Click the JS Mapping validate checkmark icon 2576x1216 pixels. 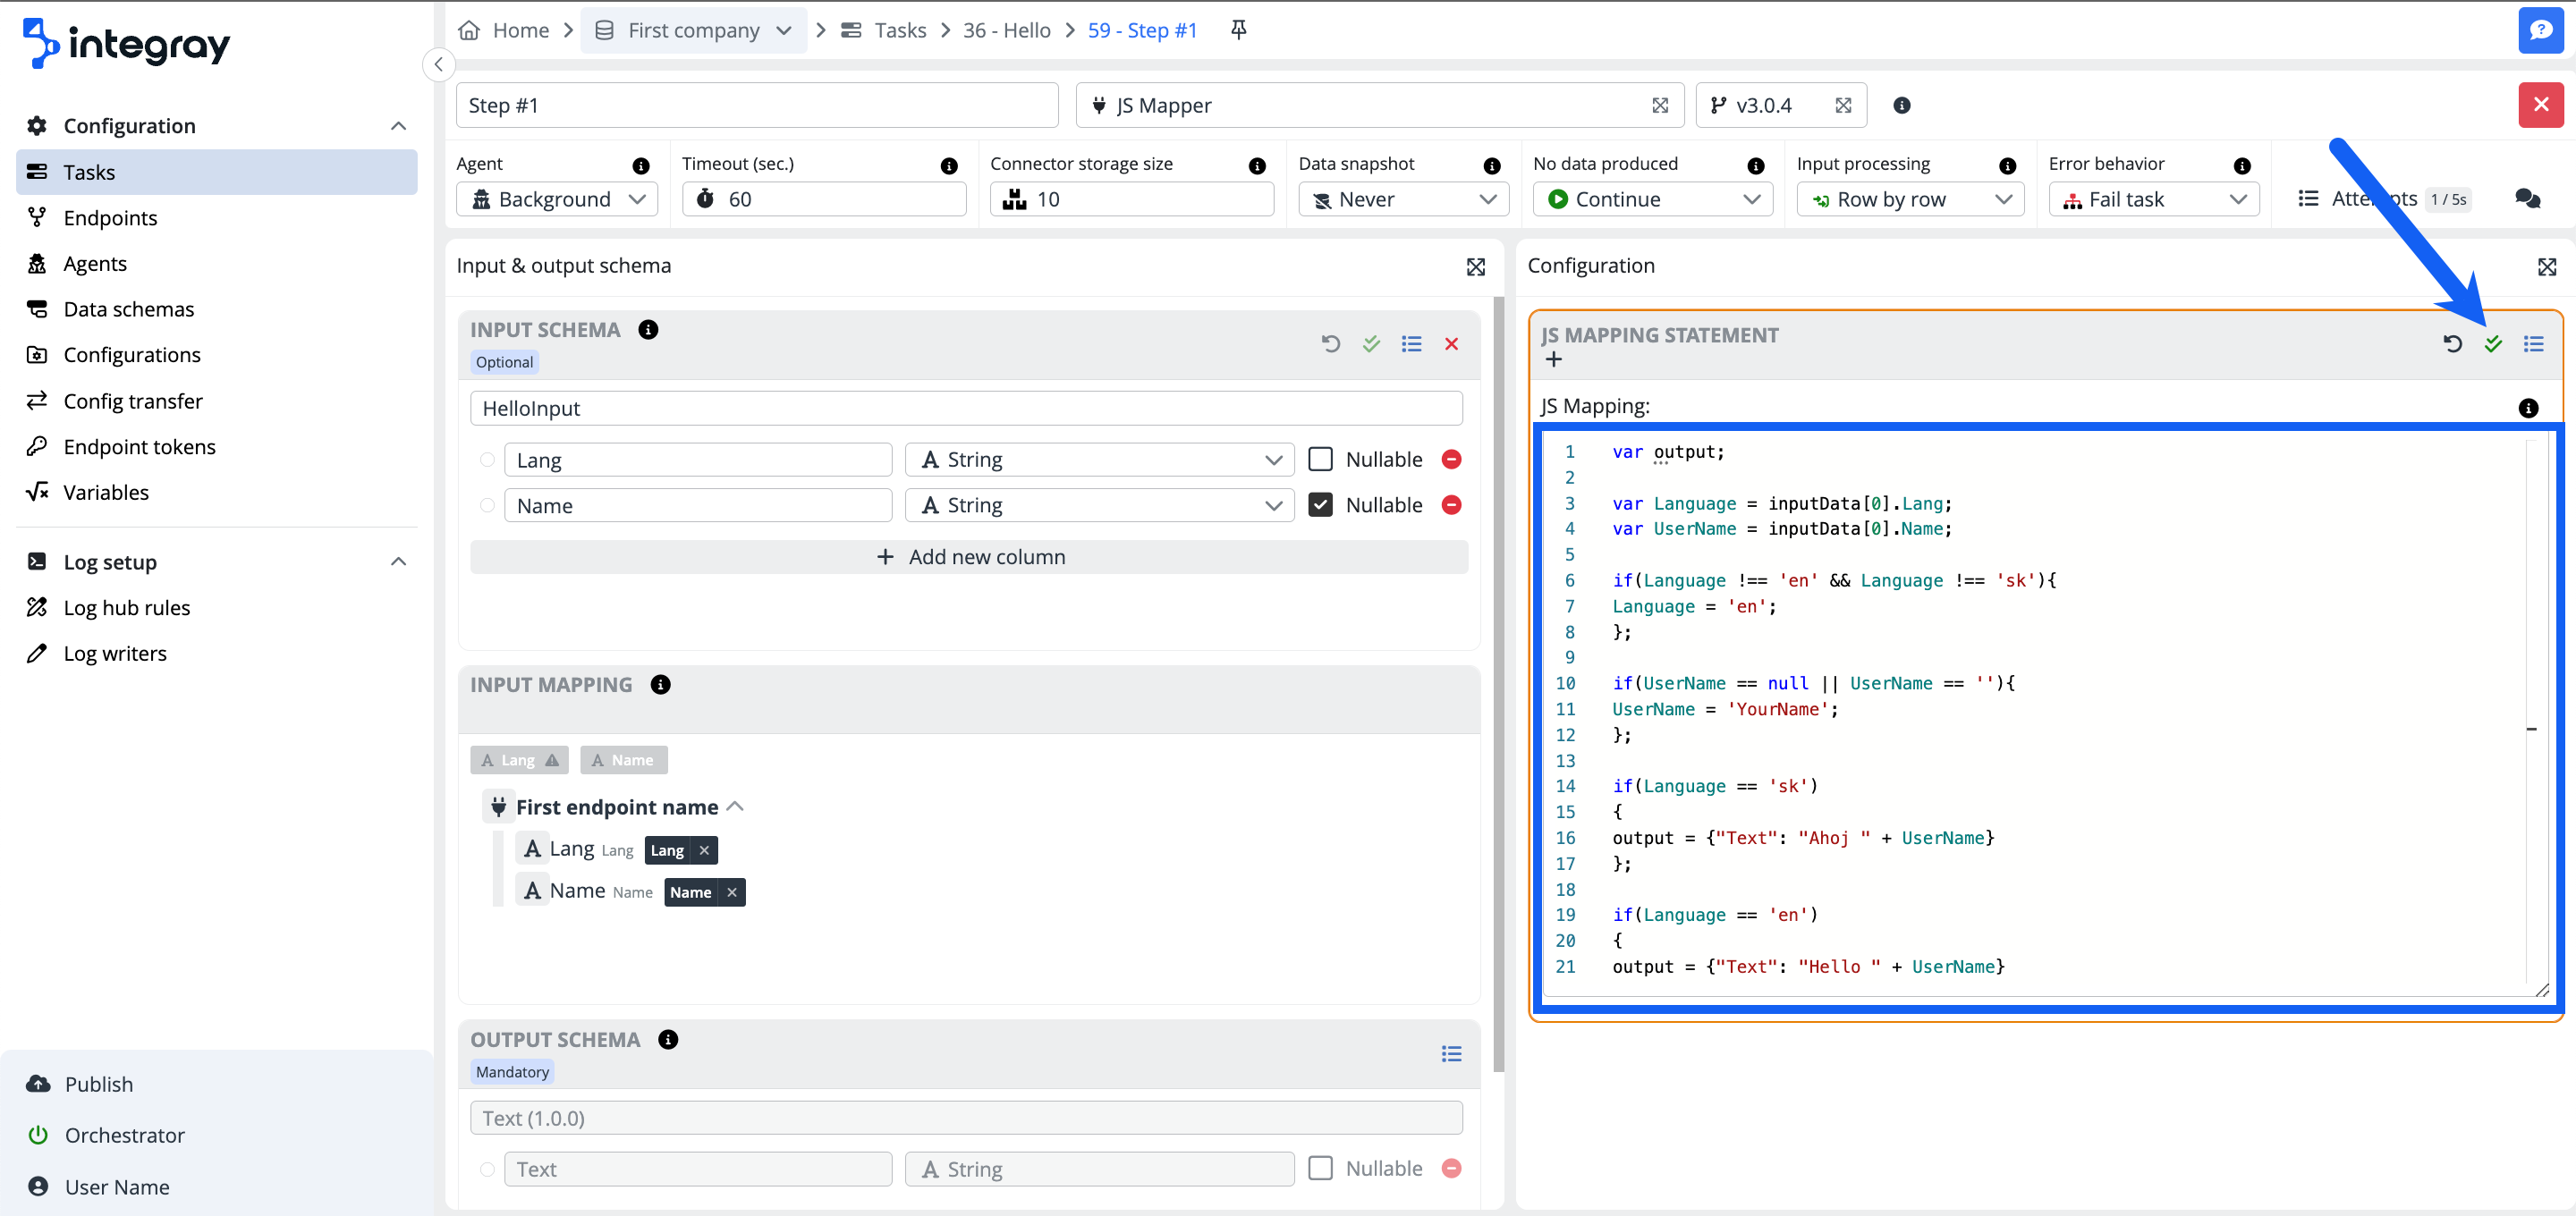[2492, 344]
